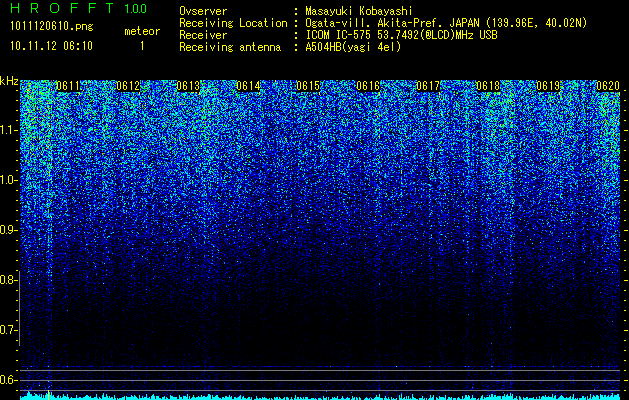Click the yellow meteor spike in the cyan strip
Viewport: 629px width, 400px height.
tap(49, 395)
